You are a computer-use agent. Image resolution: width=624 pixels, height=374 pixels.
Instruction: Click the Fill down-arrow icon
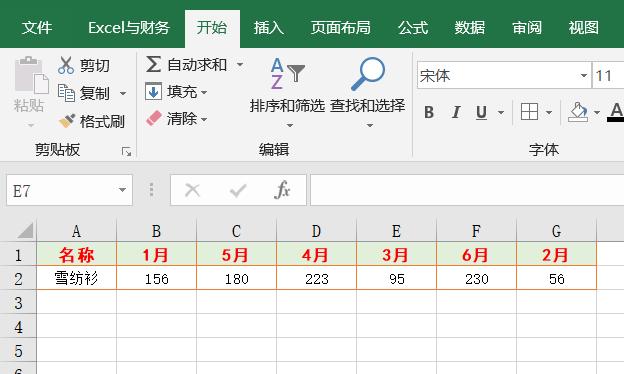[153, 92]
